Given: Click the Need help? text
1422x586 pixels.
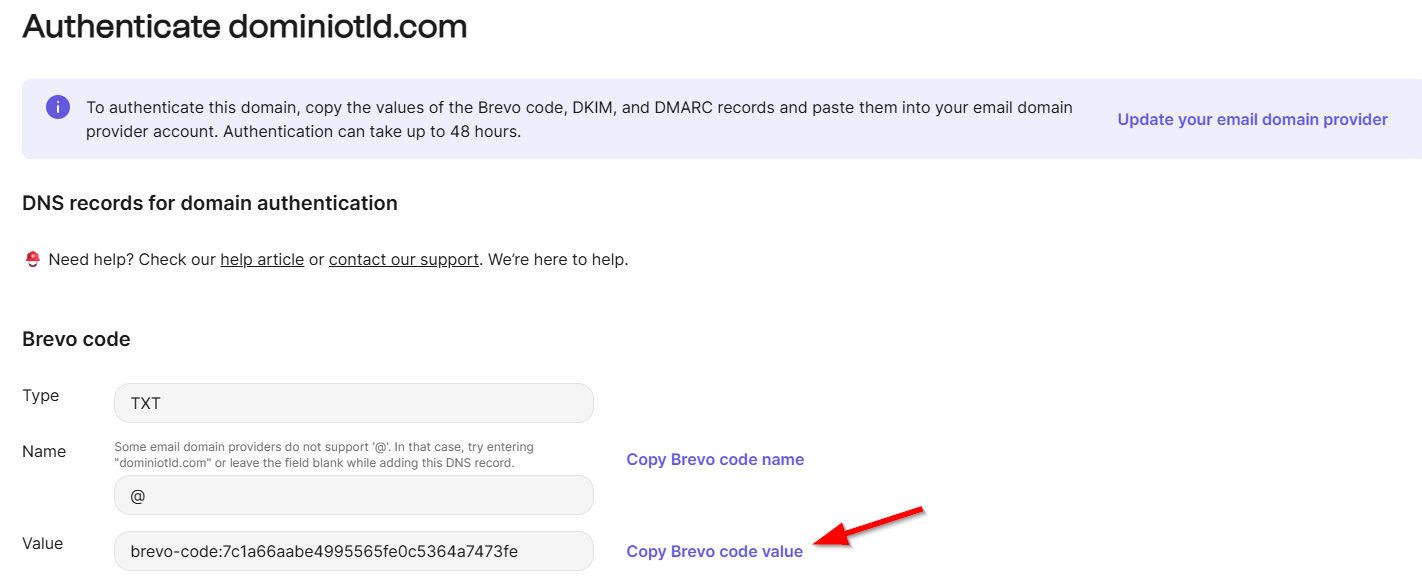Looking at the screenshot, I should pyautogui.click(x=92, y=259).
